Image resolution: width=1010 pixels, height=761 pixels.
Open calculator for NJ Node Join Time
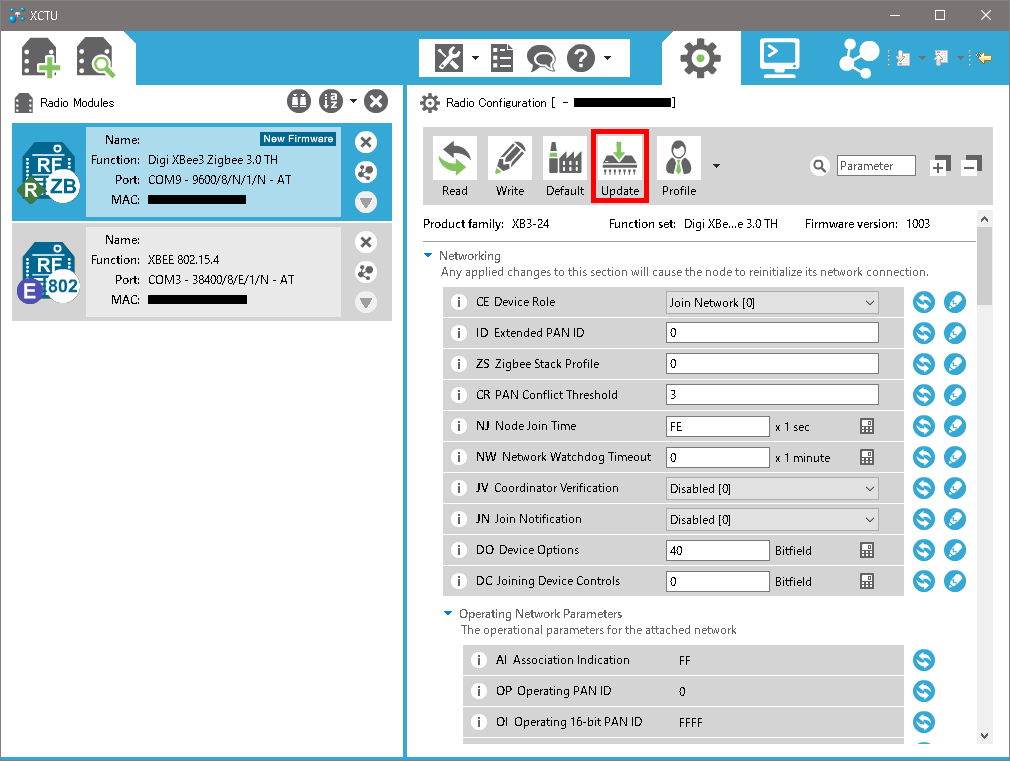point(867,426)
